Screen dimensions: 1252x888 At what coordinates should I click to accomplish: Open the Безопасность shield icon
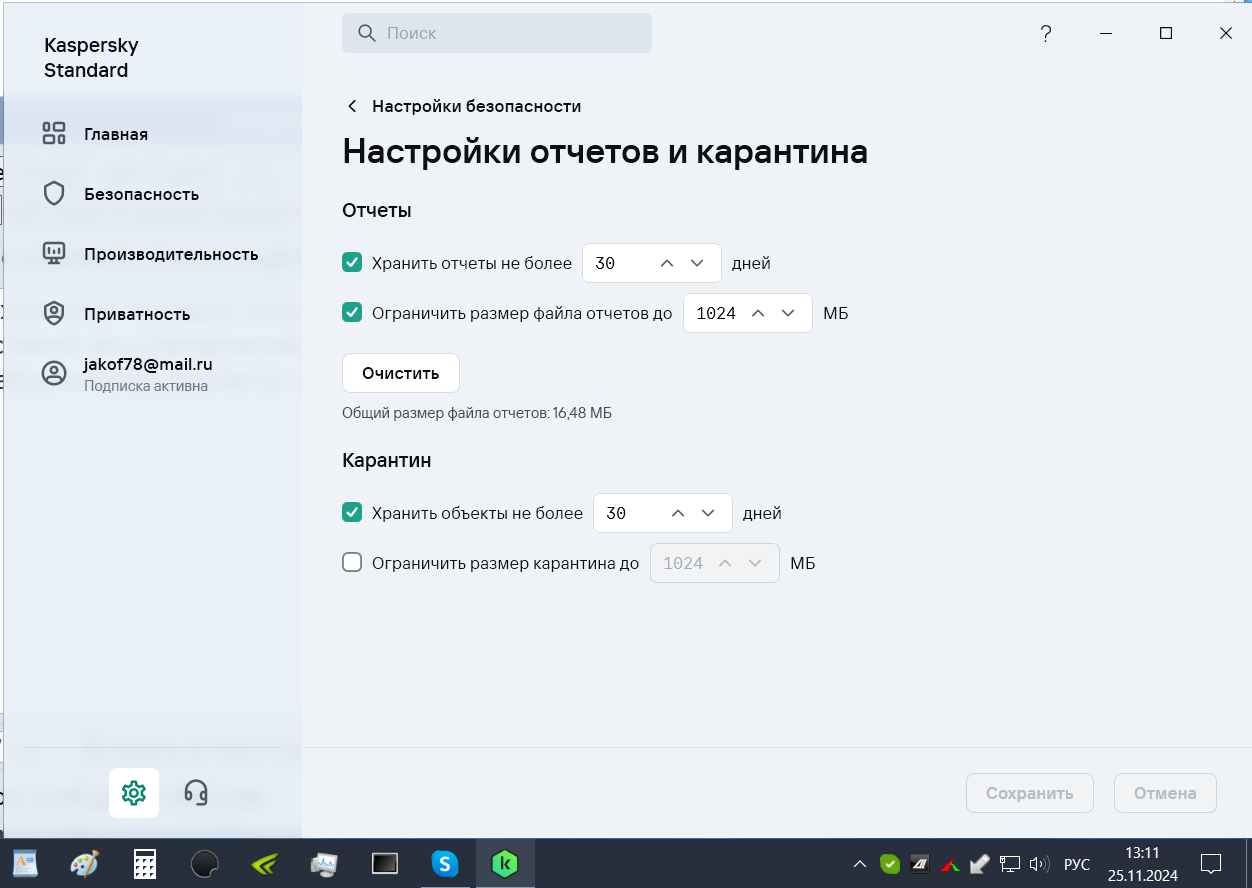54,194
